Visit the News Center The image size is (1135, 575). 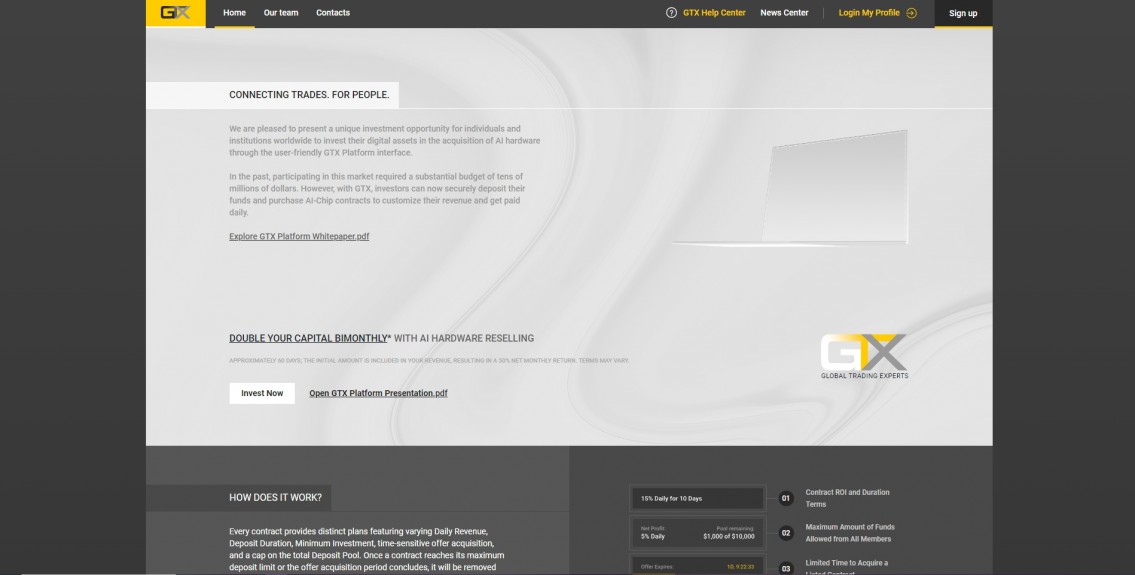pyautogui.click(x=784, y=13)
